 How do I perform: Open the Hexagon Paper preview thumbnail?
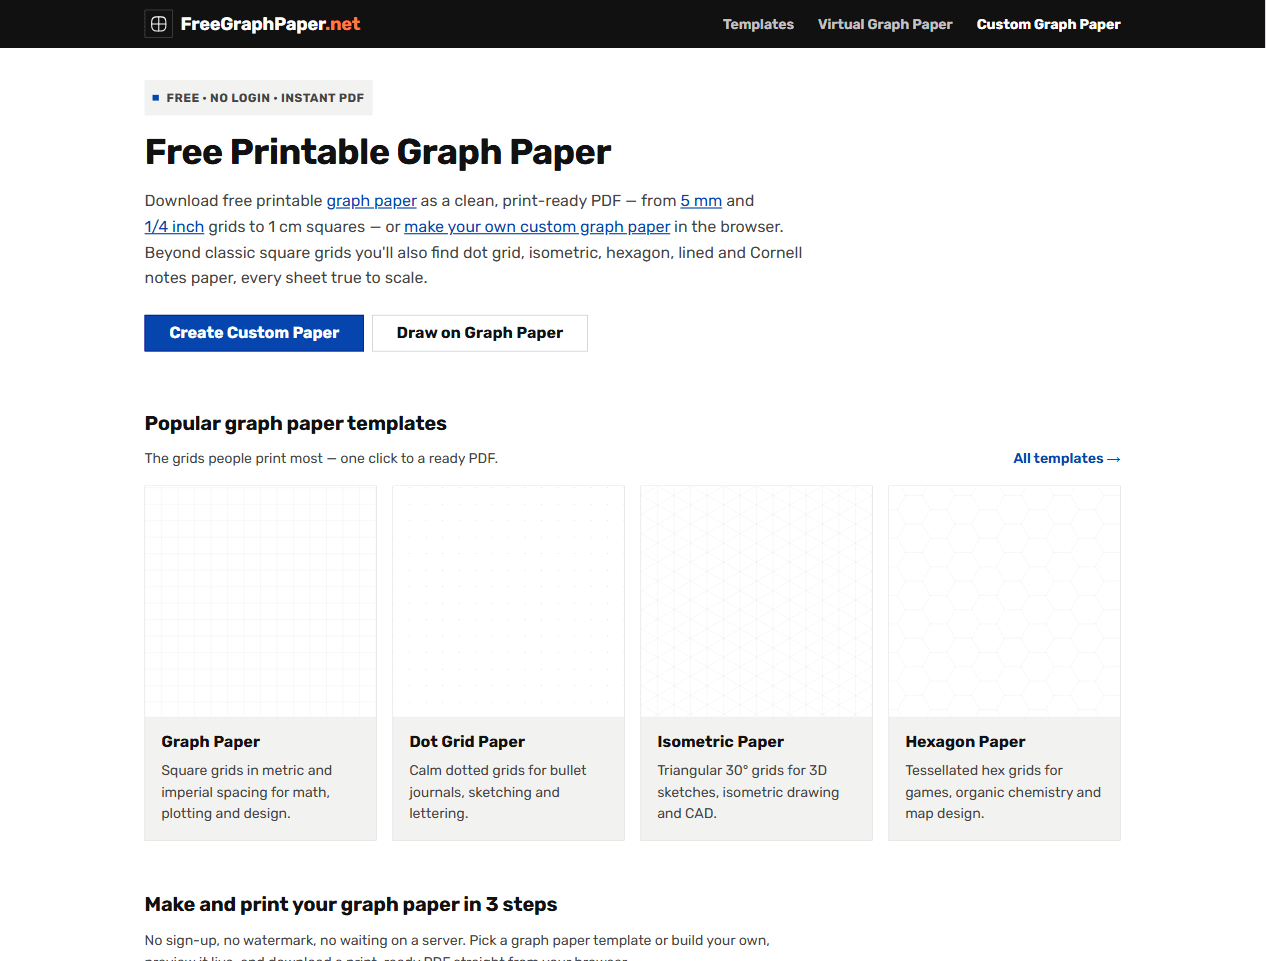[1004, 601]
